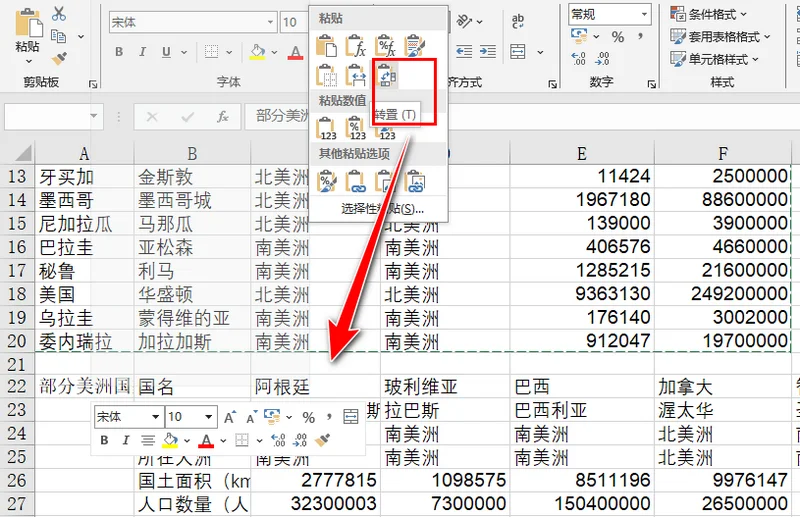The width and height of the screenshot is (800, 517).
Task: Toggle ribbon Merge & Center
Action: [x=517, y=52]
